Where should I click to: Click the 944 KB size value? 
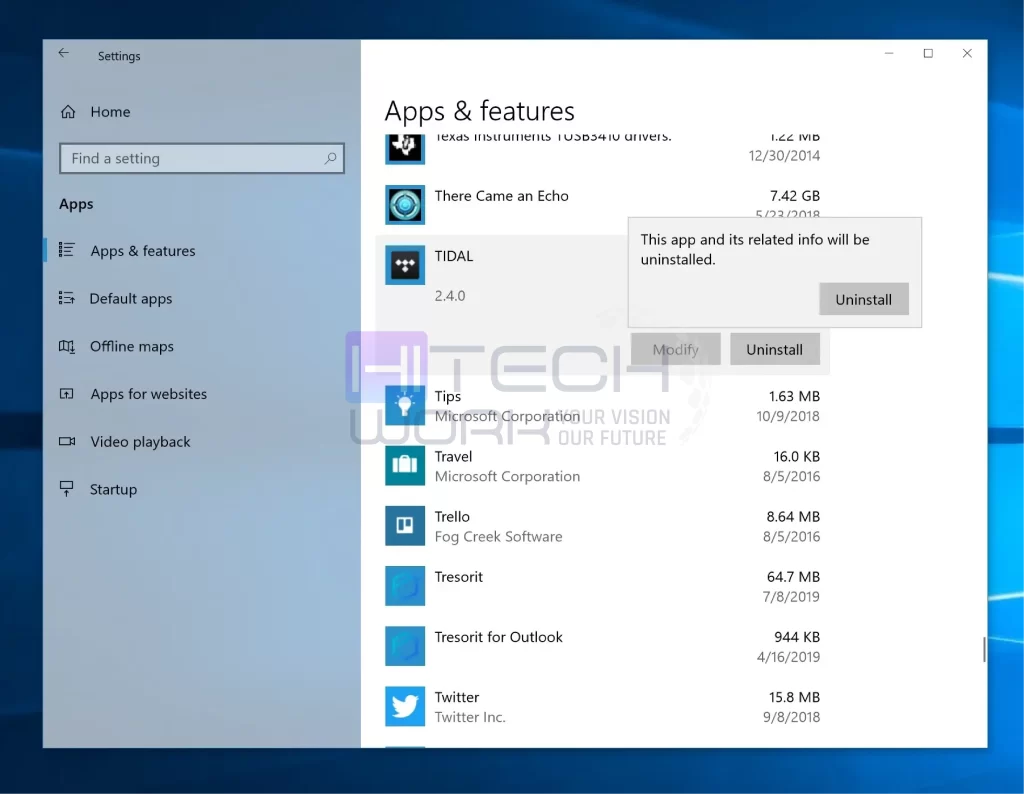point(797,637)
